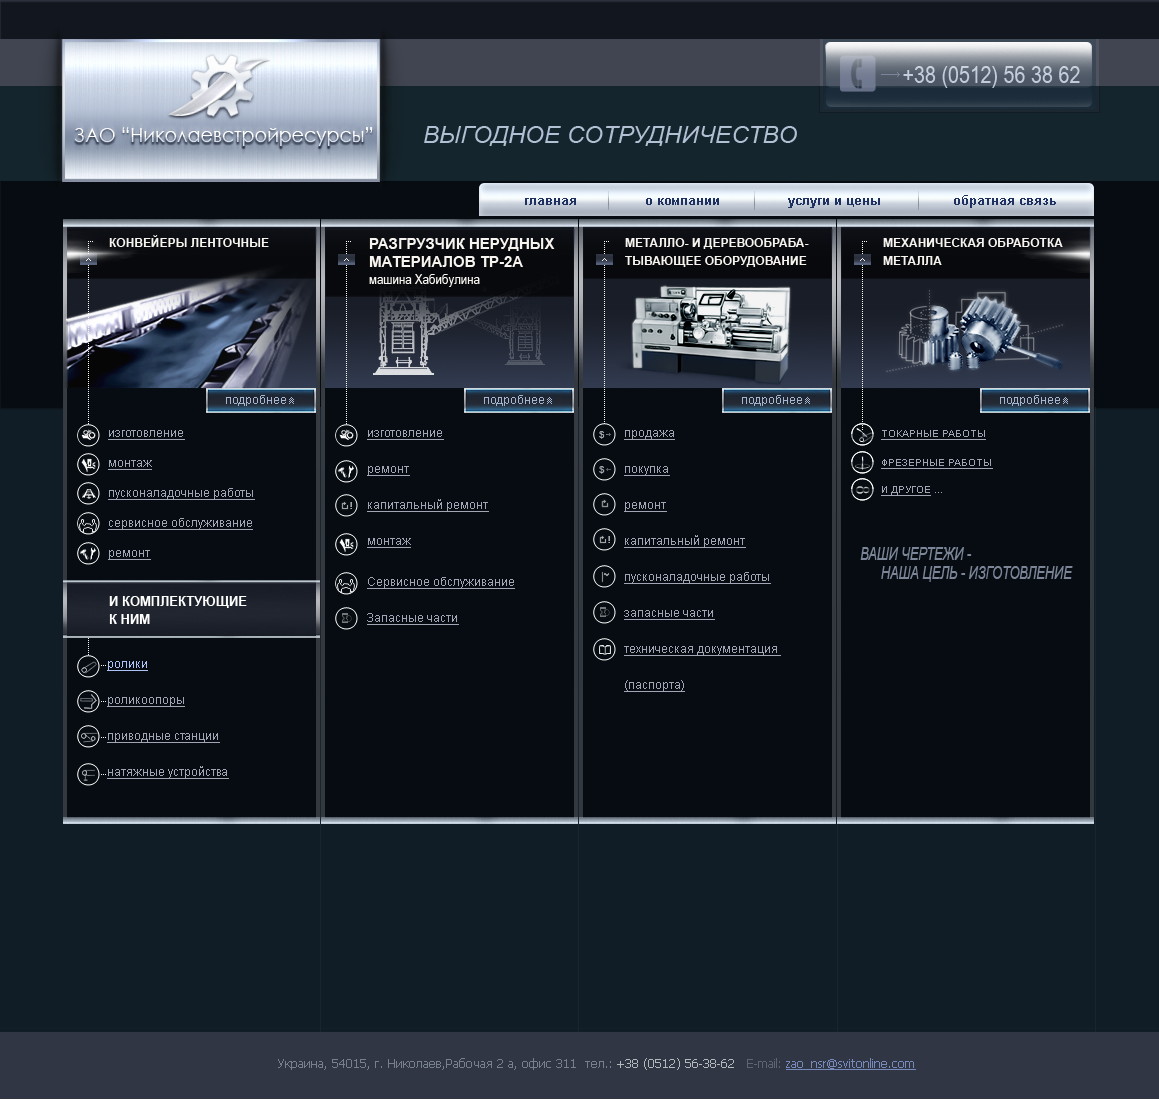1159x1100 pixels.
Task: Click the book icon for 'техническая документация'
Action: [x=604, y=650]
